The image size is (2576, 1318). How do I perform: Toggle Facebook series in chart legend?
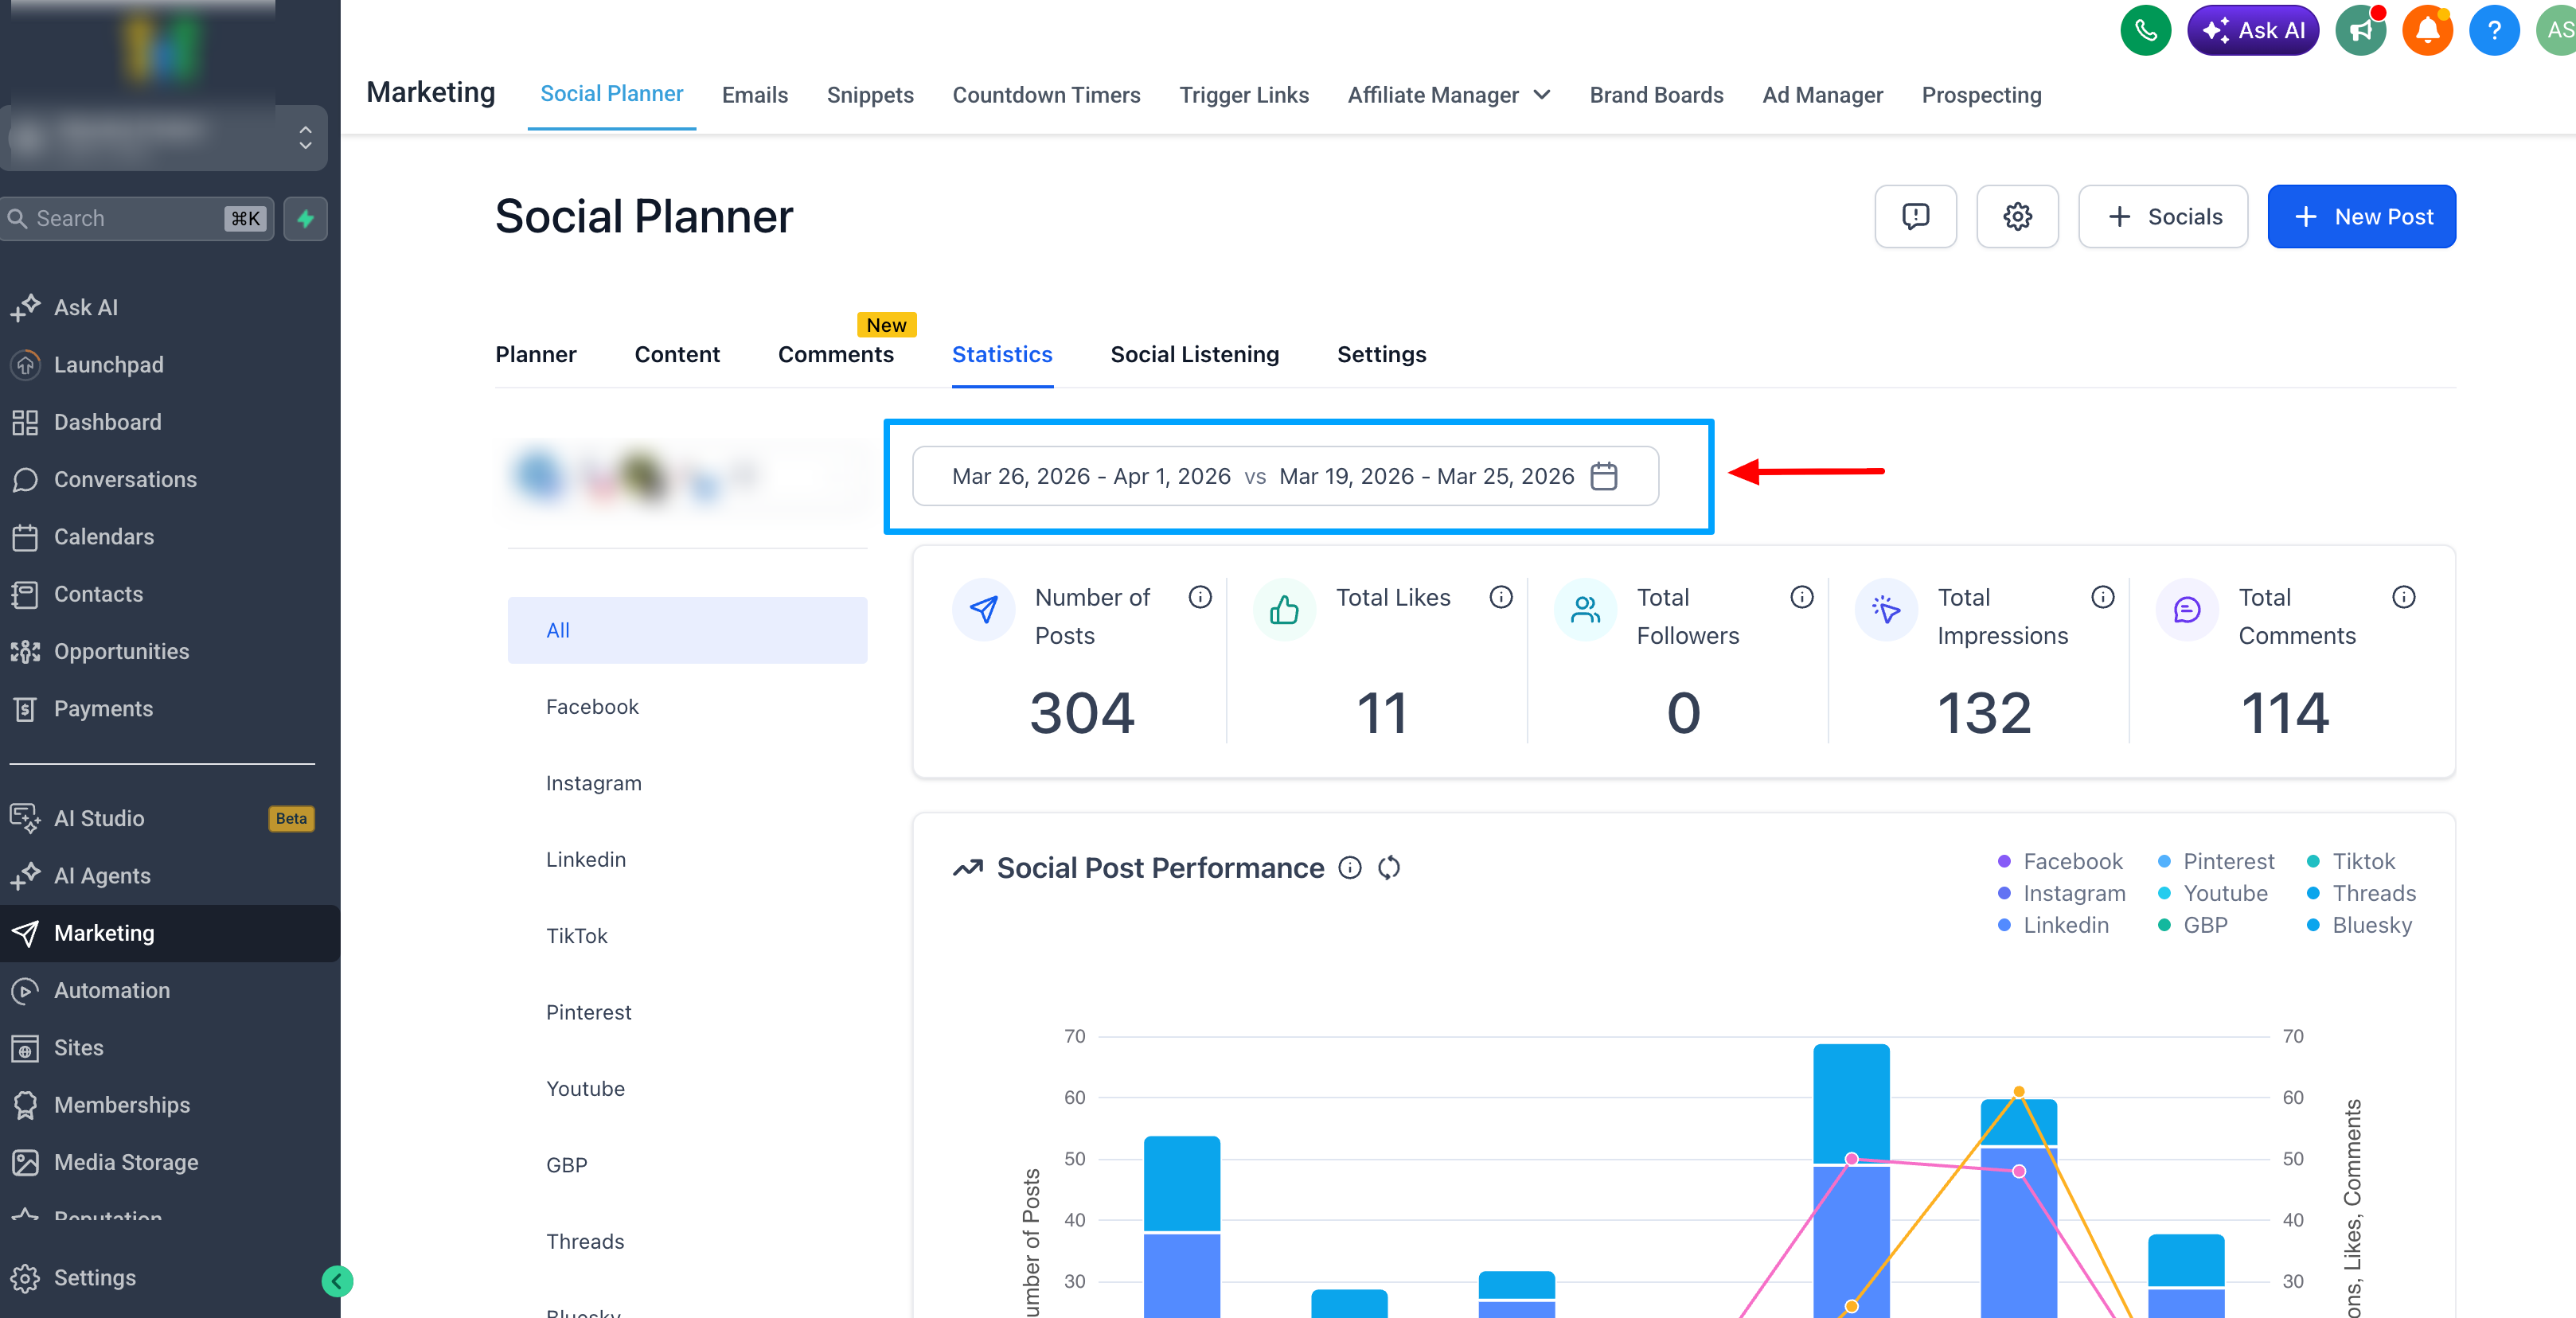2060,861
